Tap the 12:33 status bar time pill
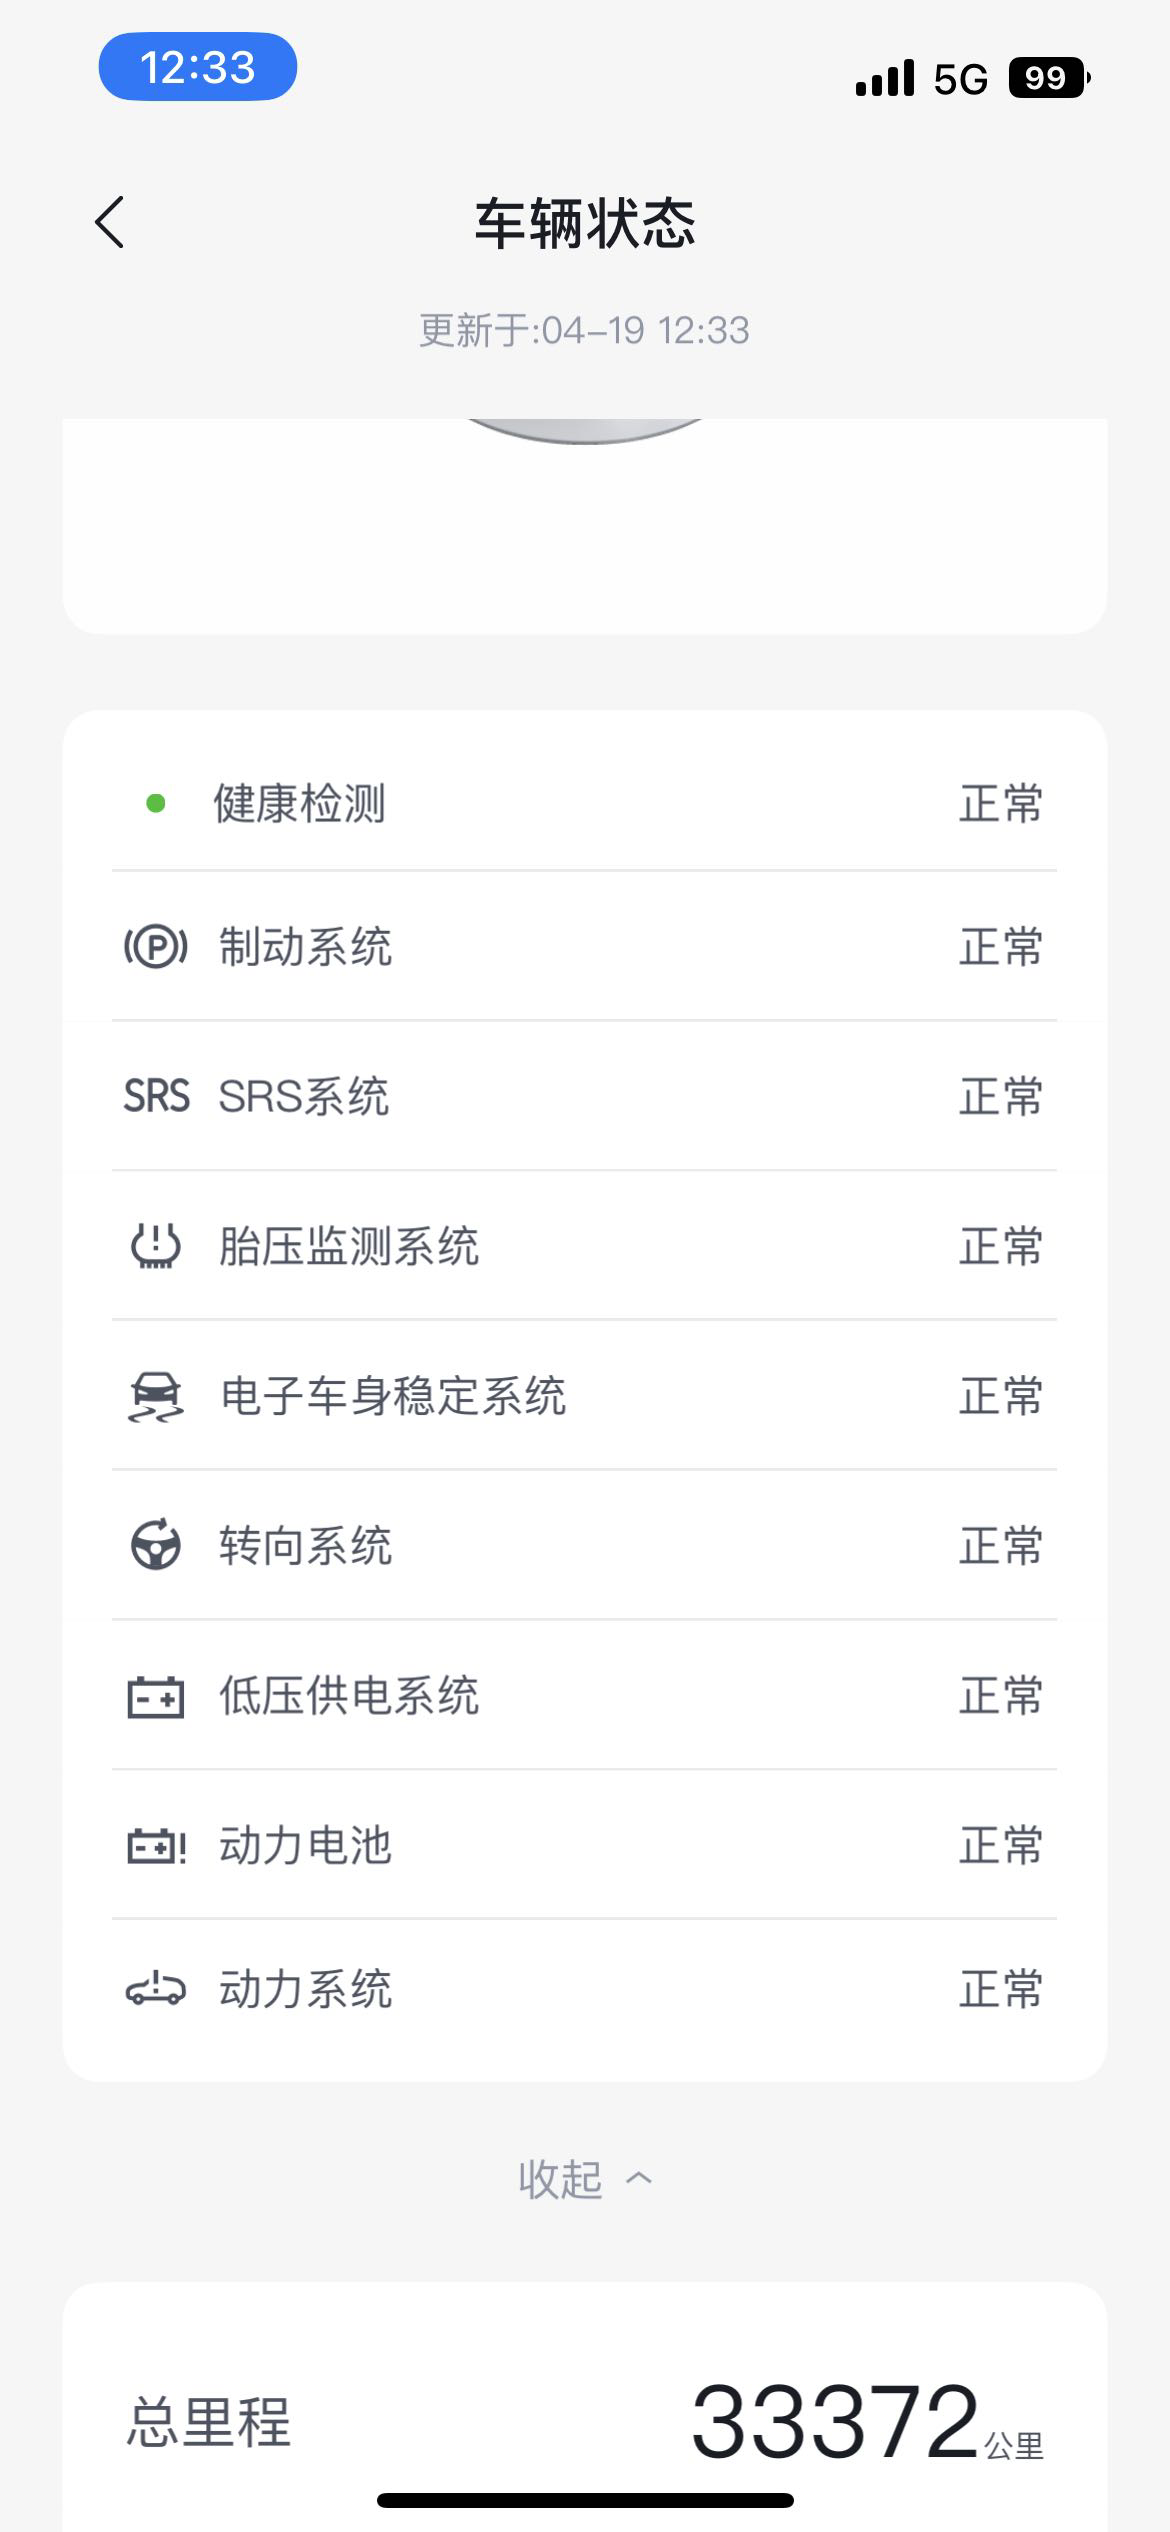 tap(197, 67)
